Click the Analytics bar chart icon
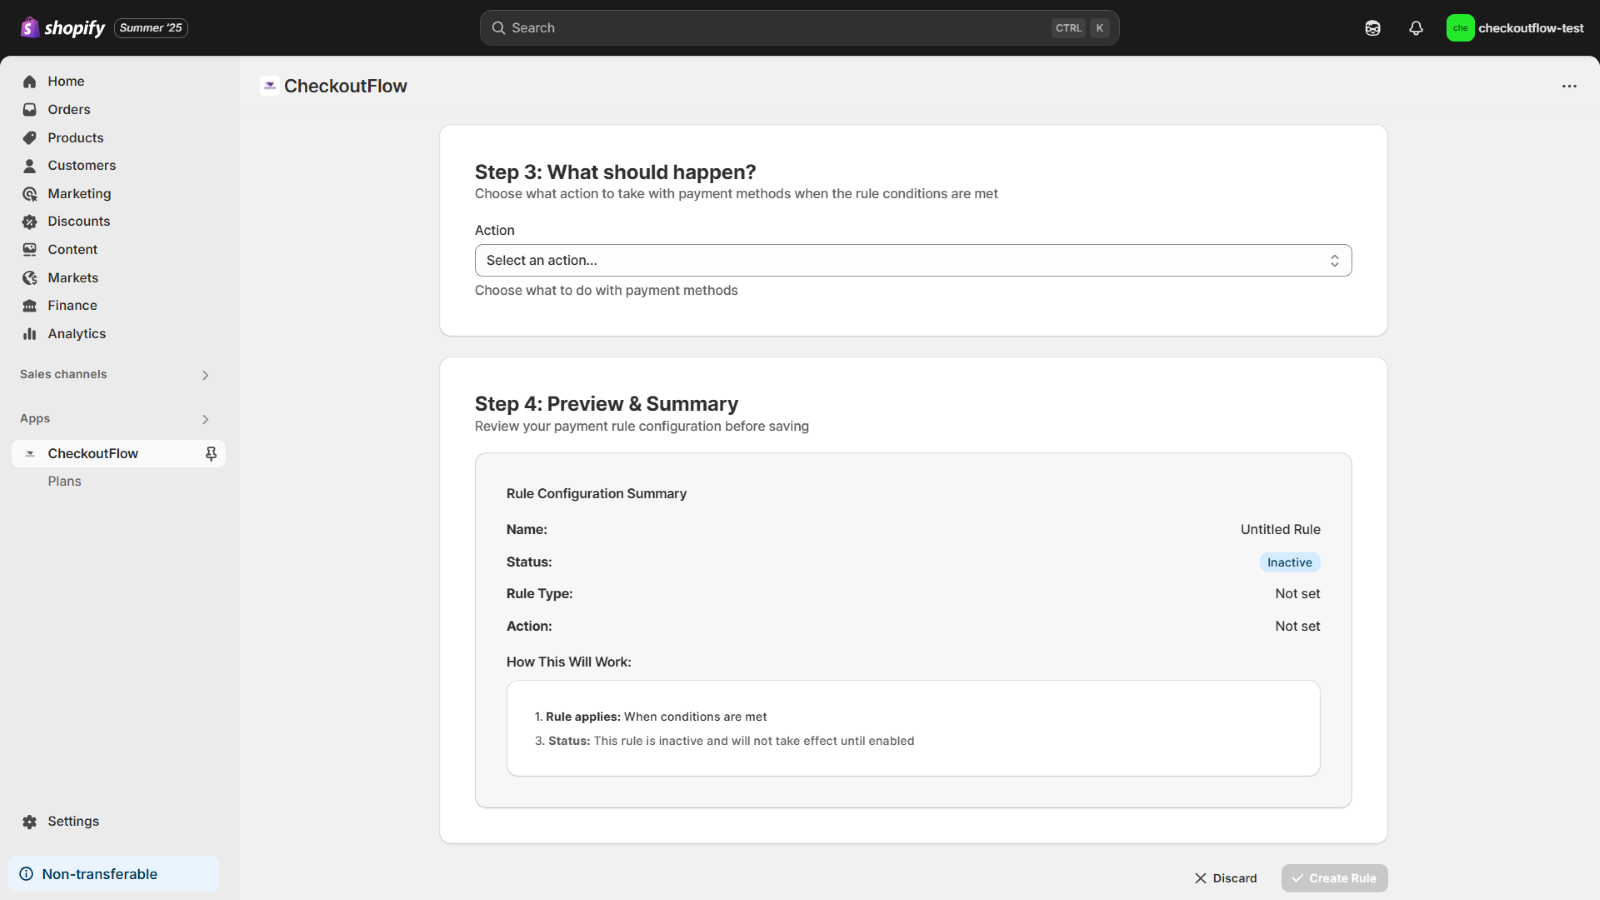Viewport: 1600px width, 900px height. (30, 334)
